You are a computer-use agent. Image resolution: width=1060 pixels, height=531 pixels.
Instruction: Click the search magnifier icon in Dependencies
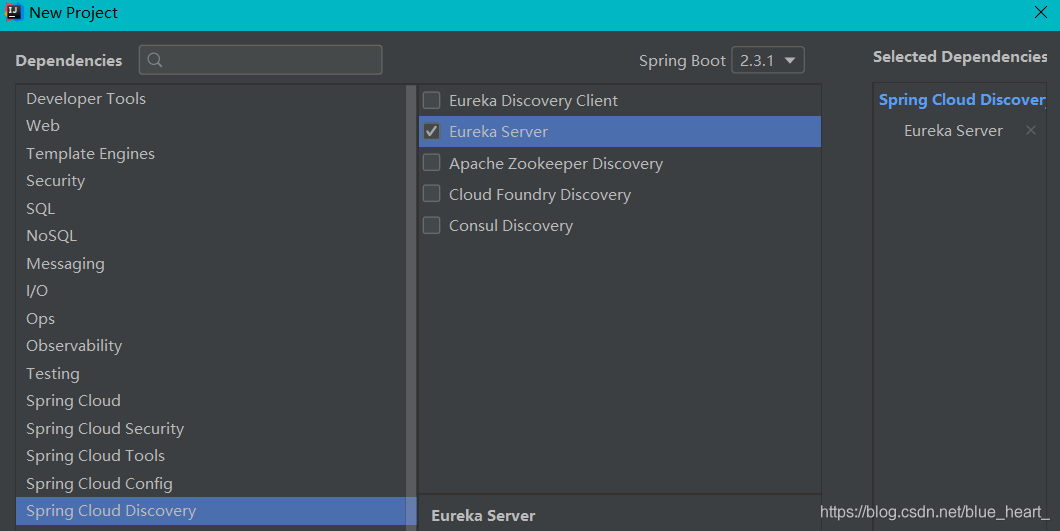155,60
